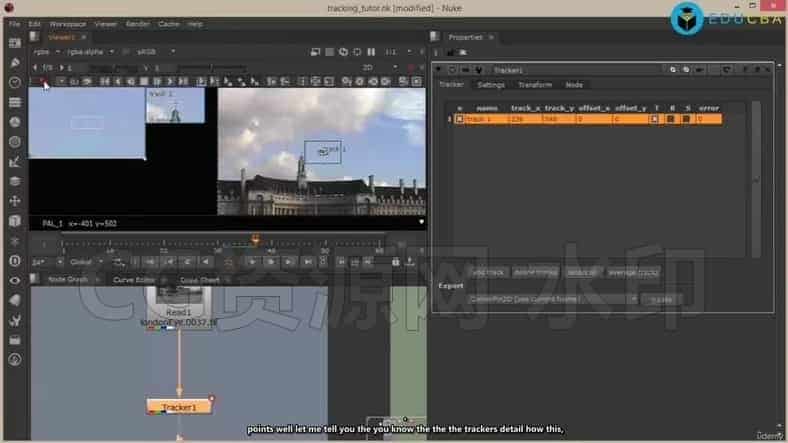
Task: Click the Deep nodes icon in left toolbar
Action: [x=15, y=260]
